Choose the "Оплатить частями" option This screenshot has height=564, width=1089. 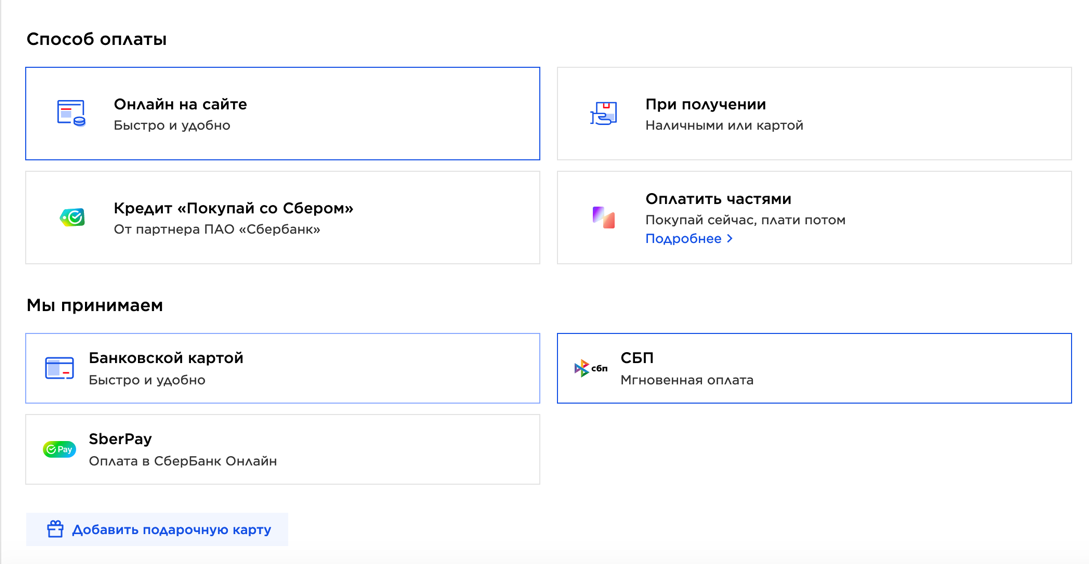point(814,217)
